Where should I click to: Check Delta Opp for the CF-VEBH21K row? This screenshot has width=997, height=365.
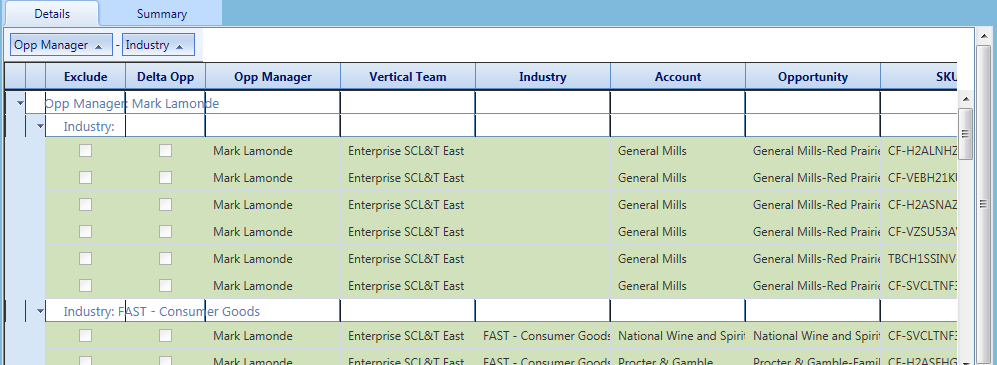(x=165, y=177)
